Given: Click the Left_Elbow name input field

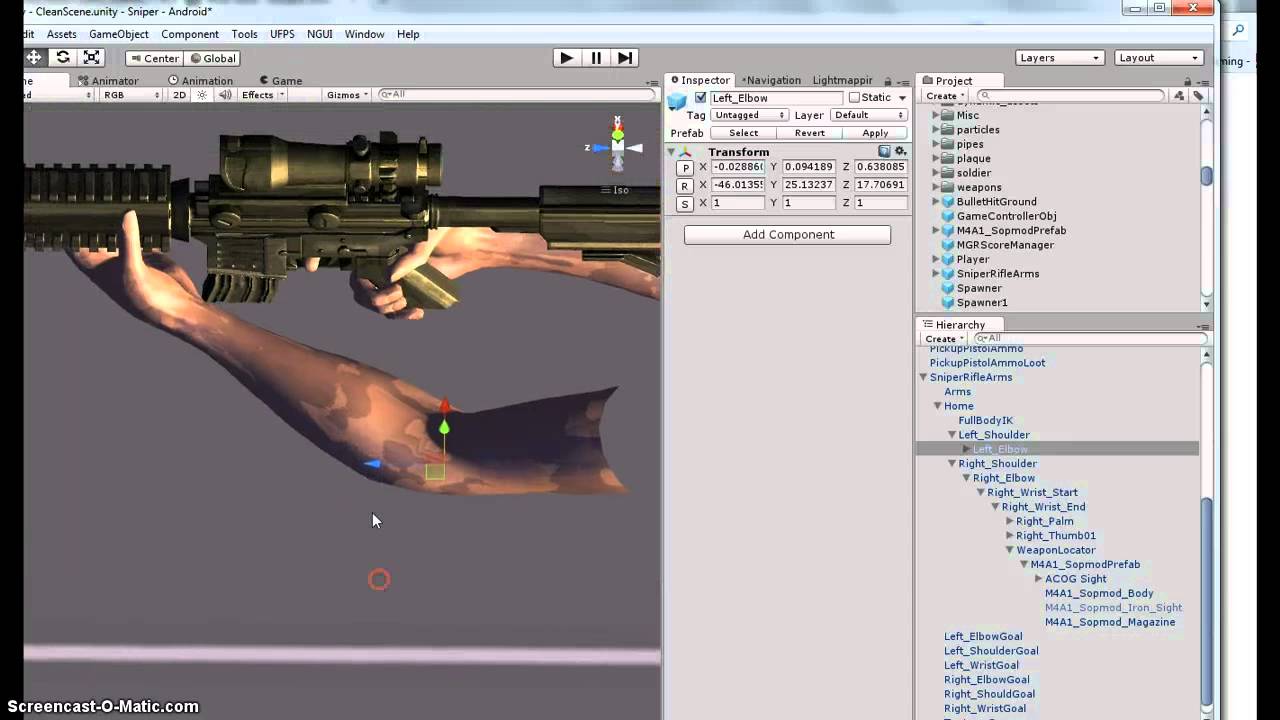Looking at the screenshot, I should pyautogui.click(x=776, y=98).
